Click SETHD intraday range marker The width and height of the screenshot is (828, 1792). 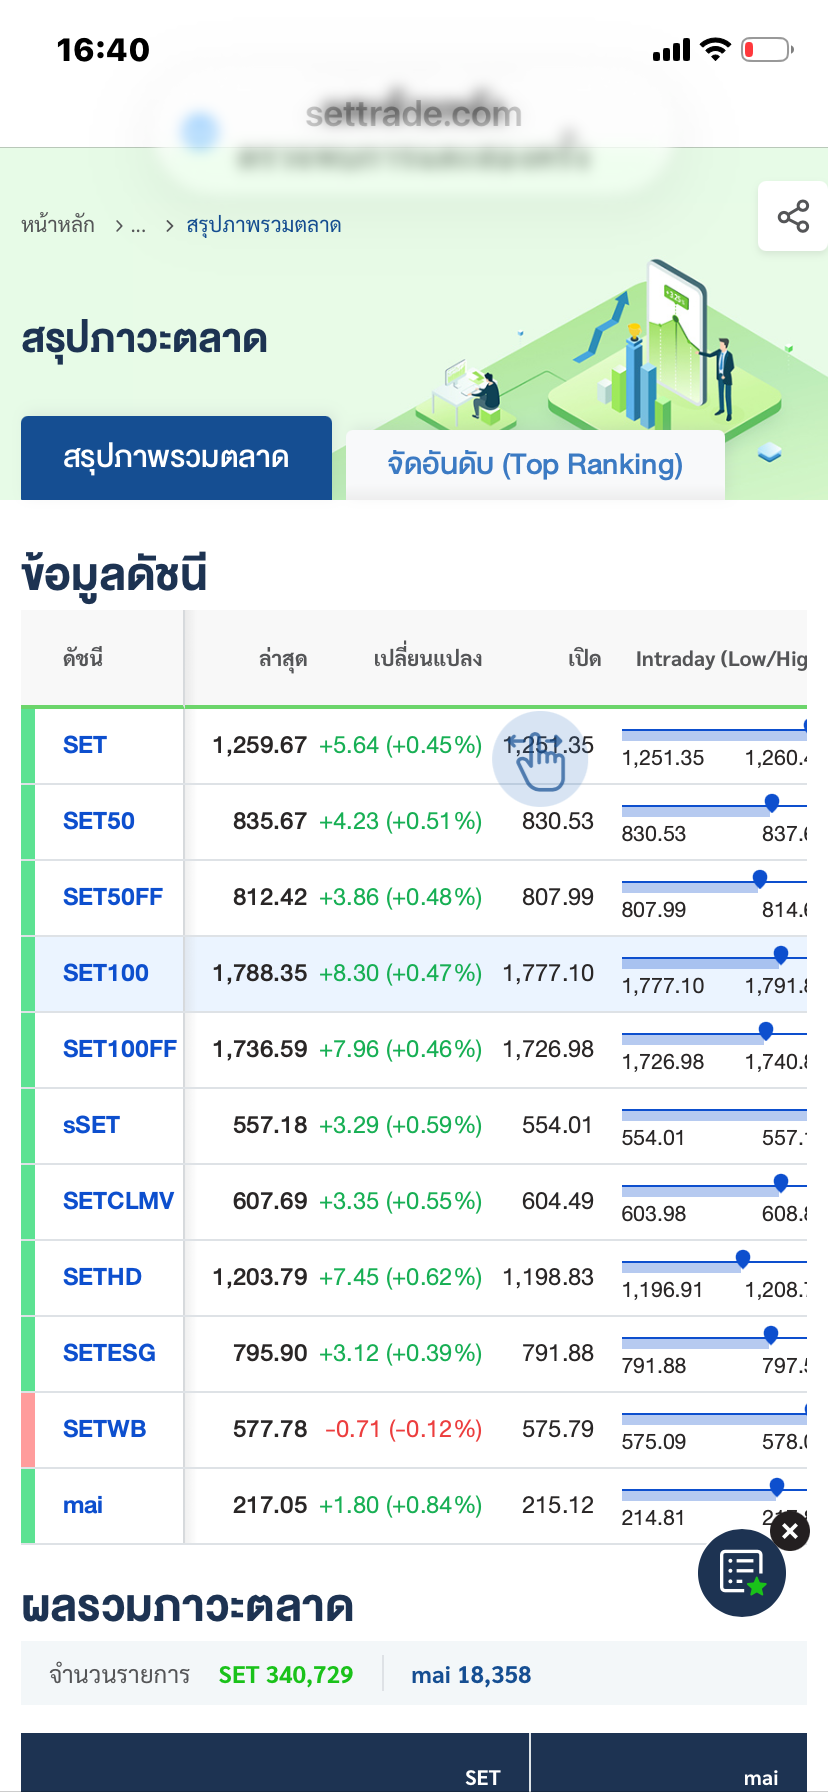[x=742, y=1258]
